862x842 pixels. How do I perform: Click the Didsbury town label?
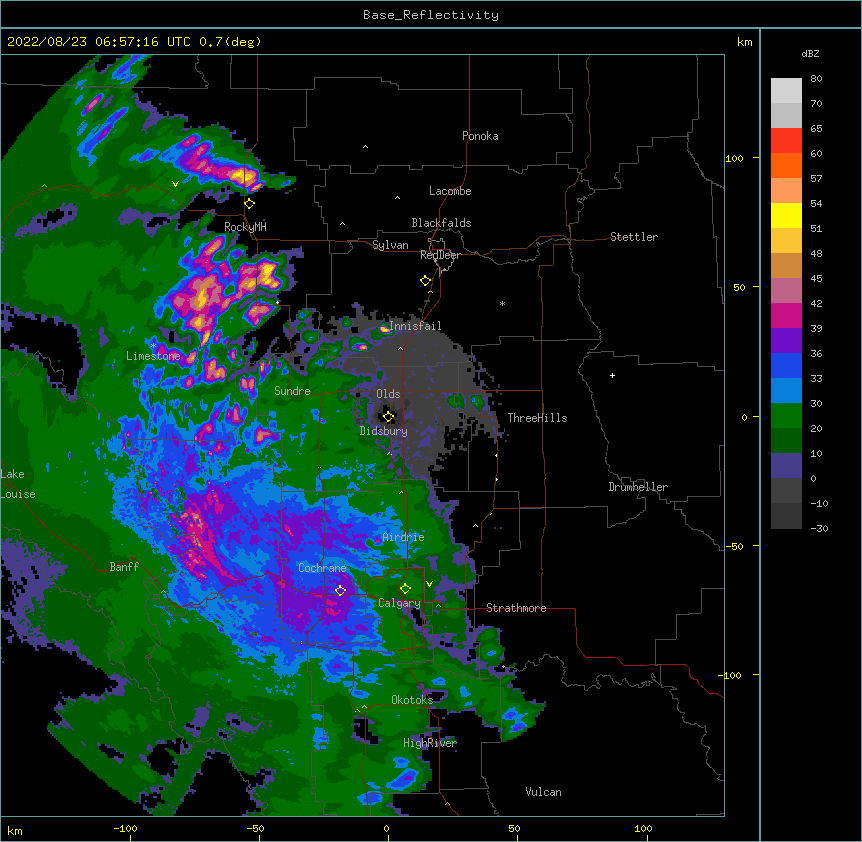coord(384,431)
